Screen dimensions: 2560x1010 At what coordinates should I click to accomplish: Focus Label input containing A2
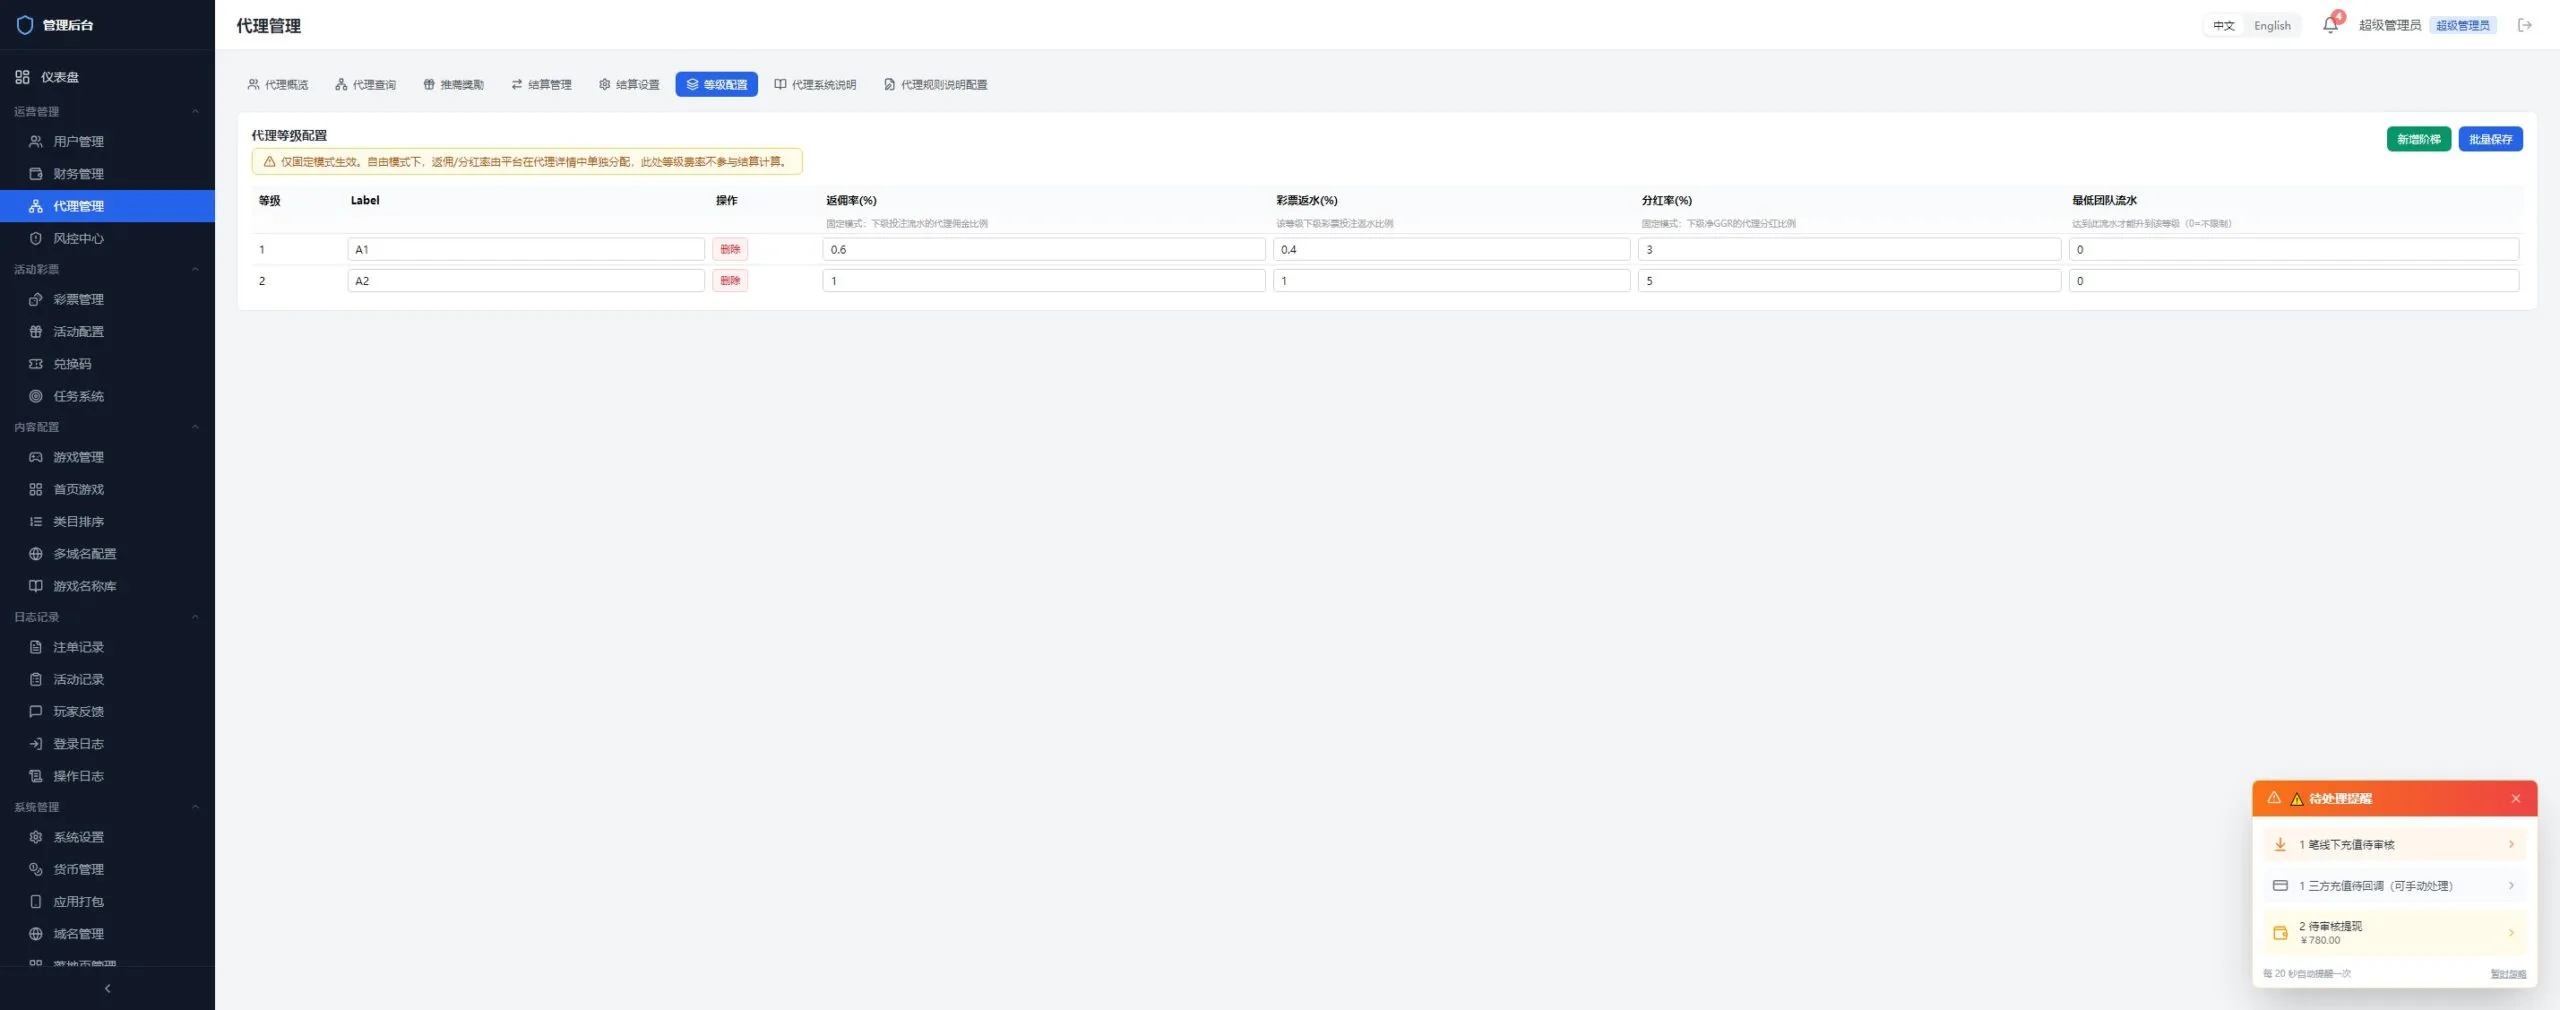[x=526, y=281]
